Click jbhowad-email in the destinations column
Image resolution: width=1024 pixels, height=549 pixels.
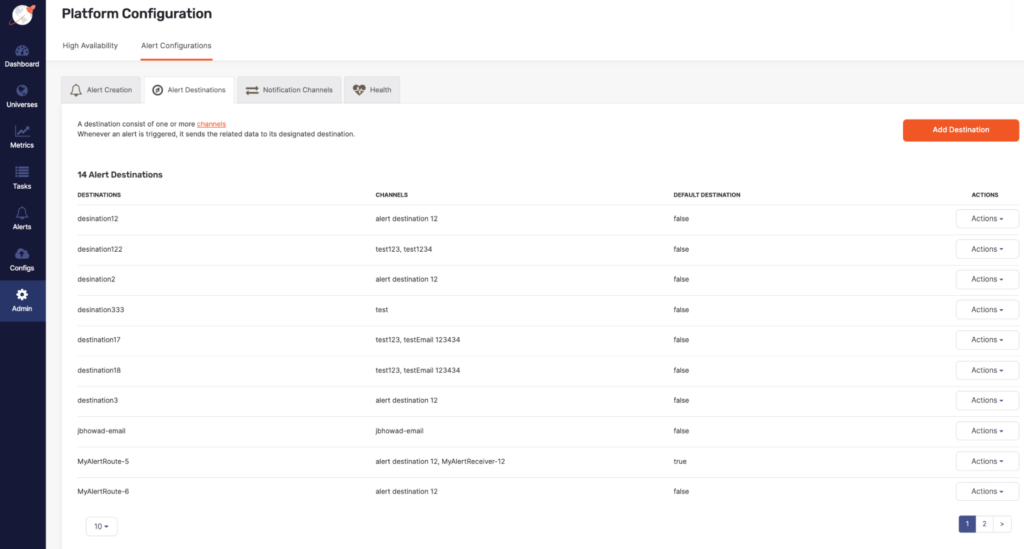coord(101,431)
